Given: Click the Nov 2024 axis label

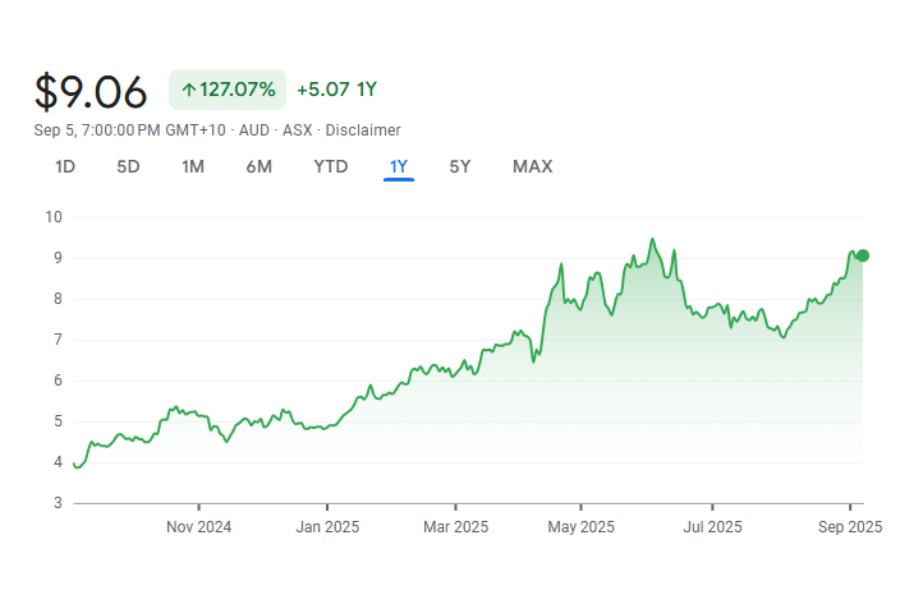Looking at the screenshot, I should pyautogui.click(x=198, y=527).
